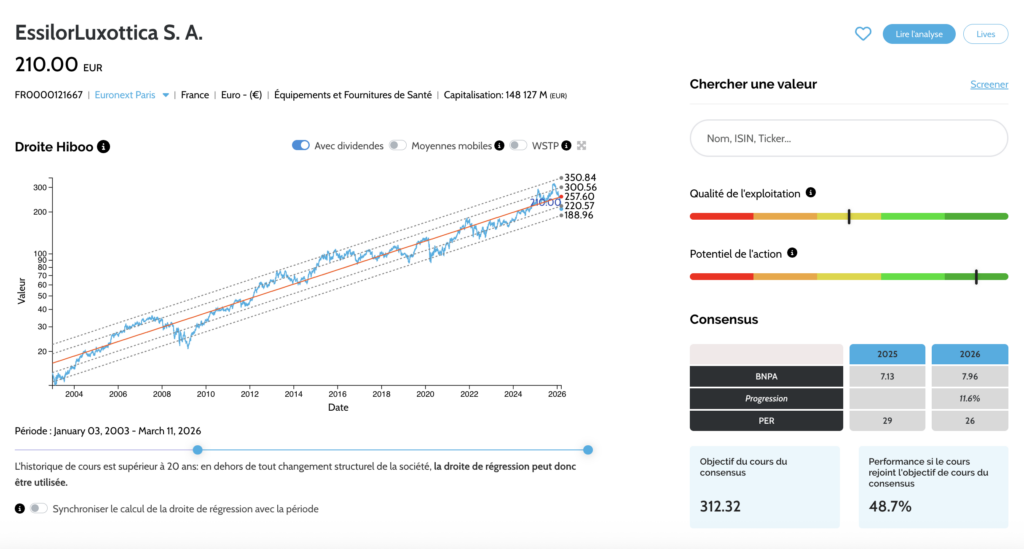Viewport: 1024px width, 549px height.
Task: Click the Lire l'analyse button
Action: (x=918, y=34)
